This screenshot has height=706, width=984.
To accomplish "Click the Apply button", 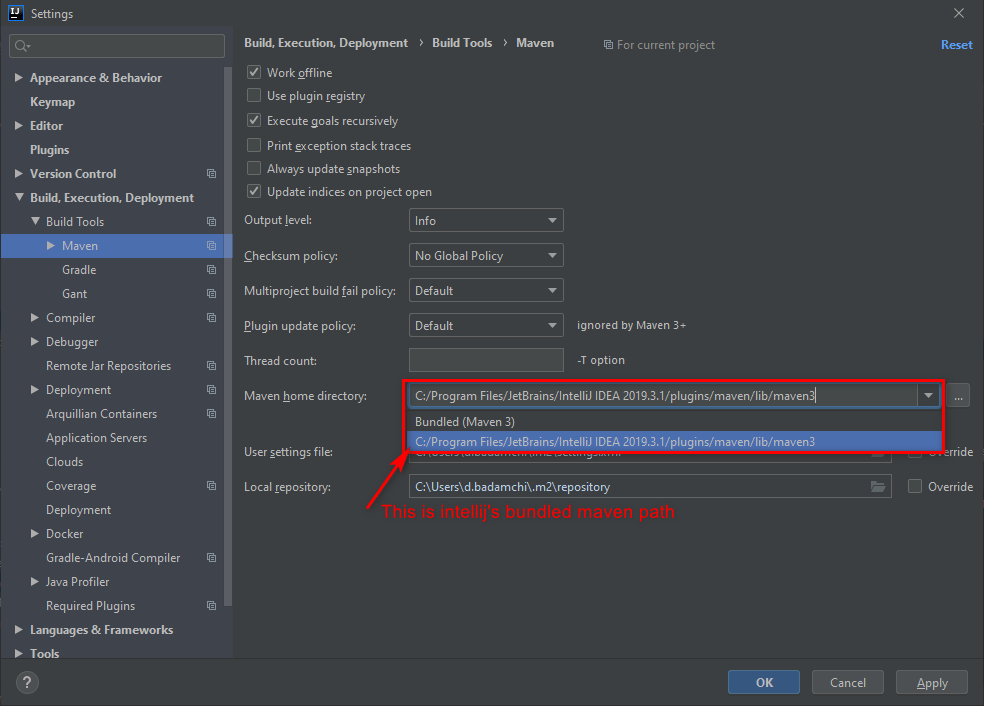I will (932, 682).
